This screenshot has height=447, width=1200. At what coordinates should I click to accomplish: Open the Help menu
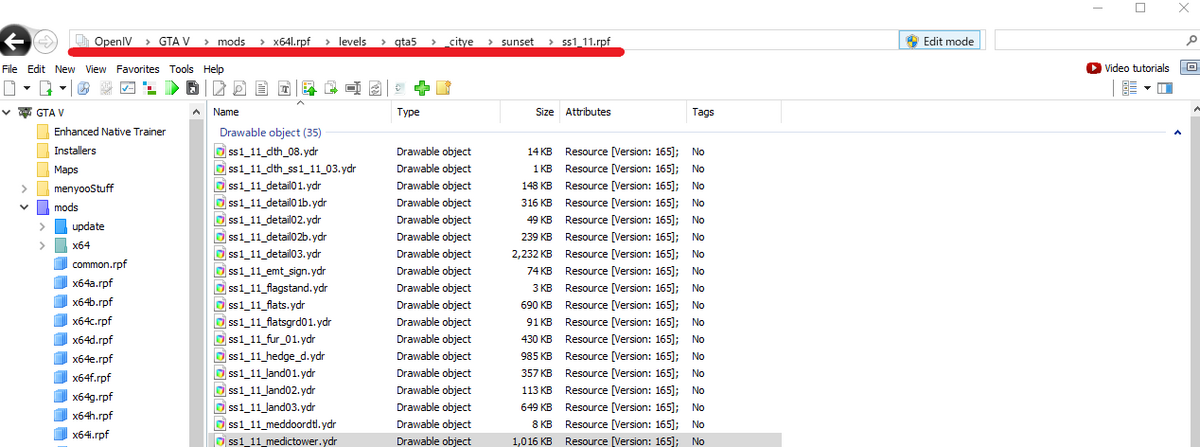(x=213, y=69)
